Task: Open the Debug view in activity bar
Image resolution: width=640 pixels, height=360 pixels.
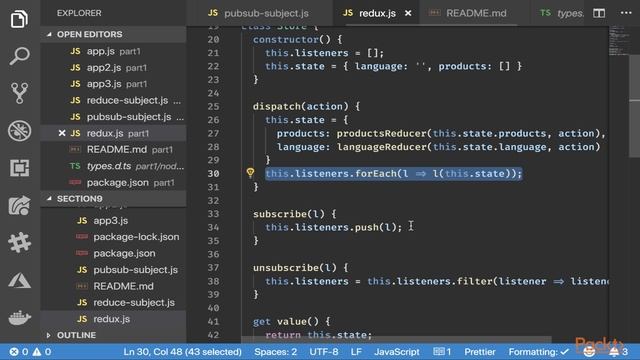Action: pyautogui.click(x=19, y=131)
